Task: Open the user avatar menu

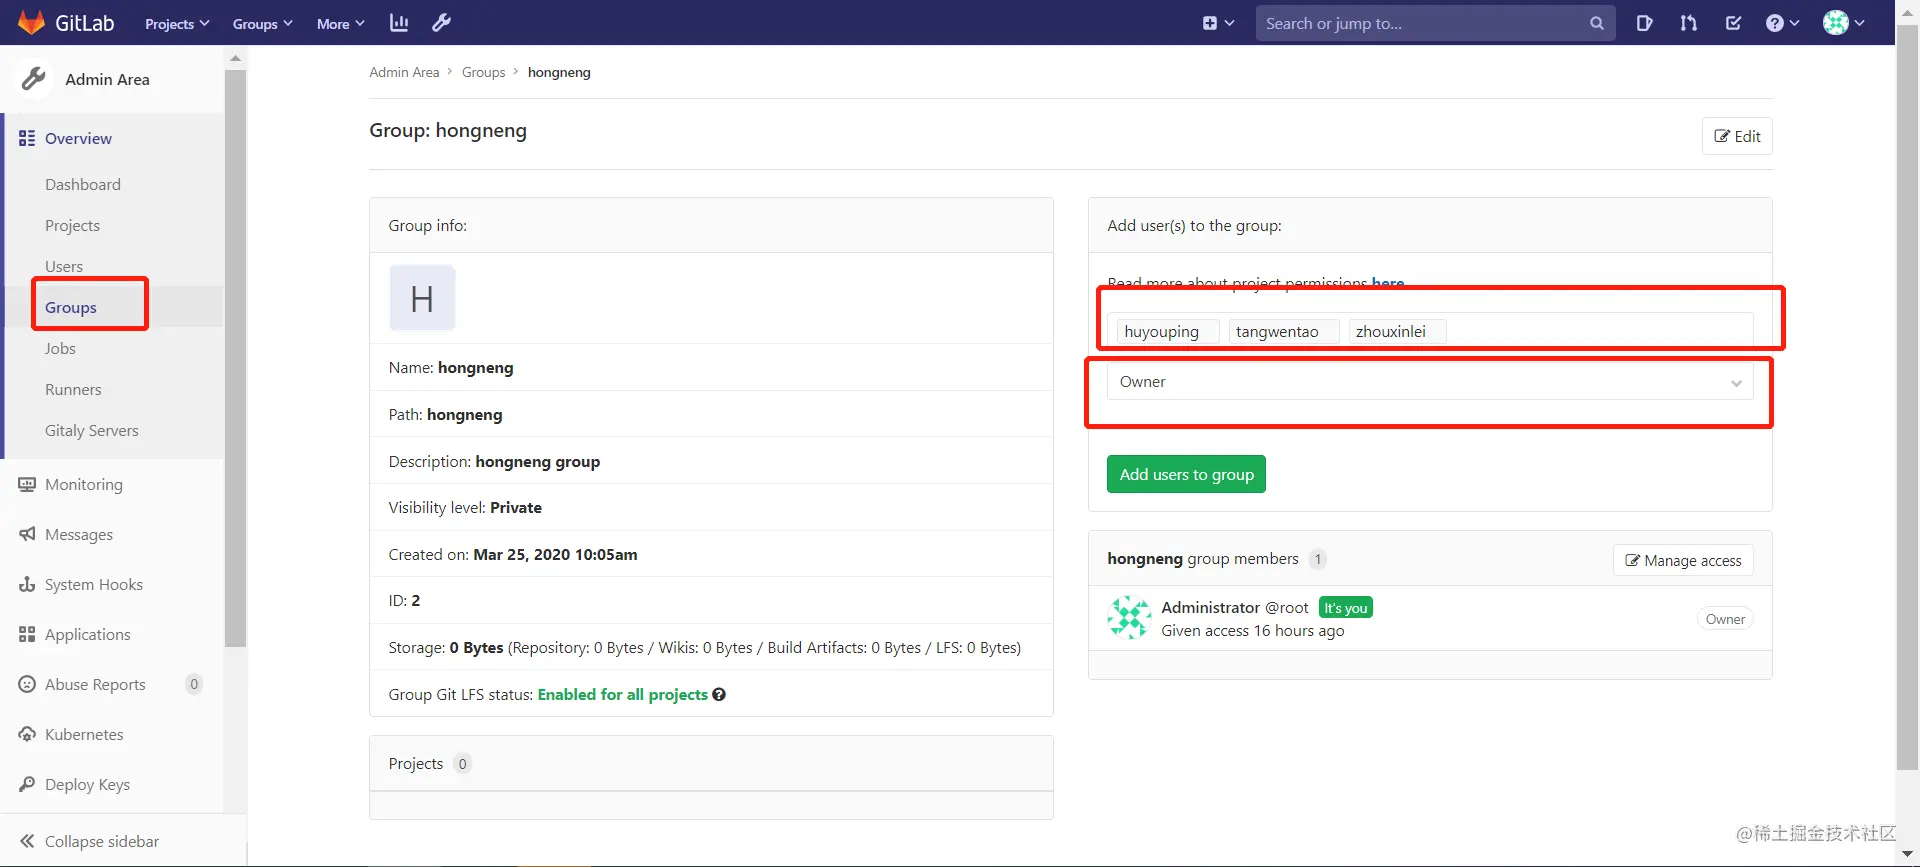Action: point(1843,23)
